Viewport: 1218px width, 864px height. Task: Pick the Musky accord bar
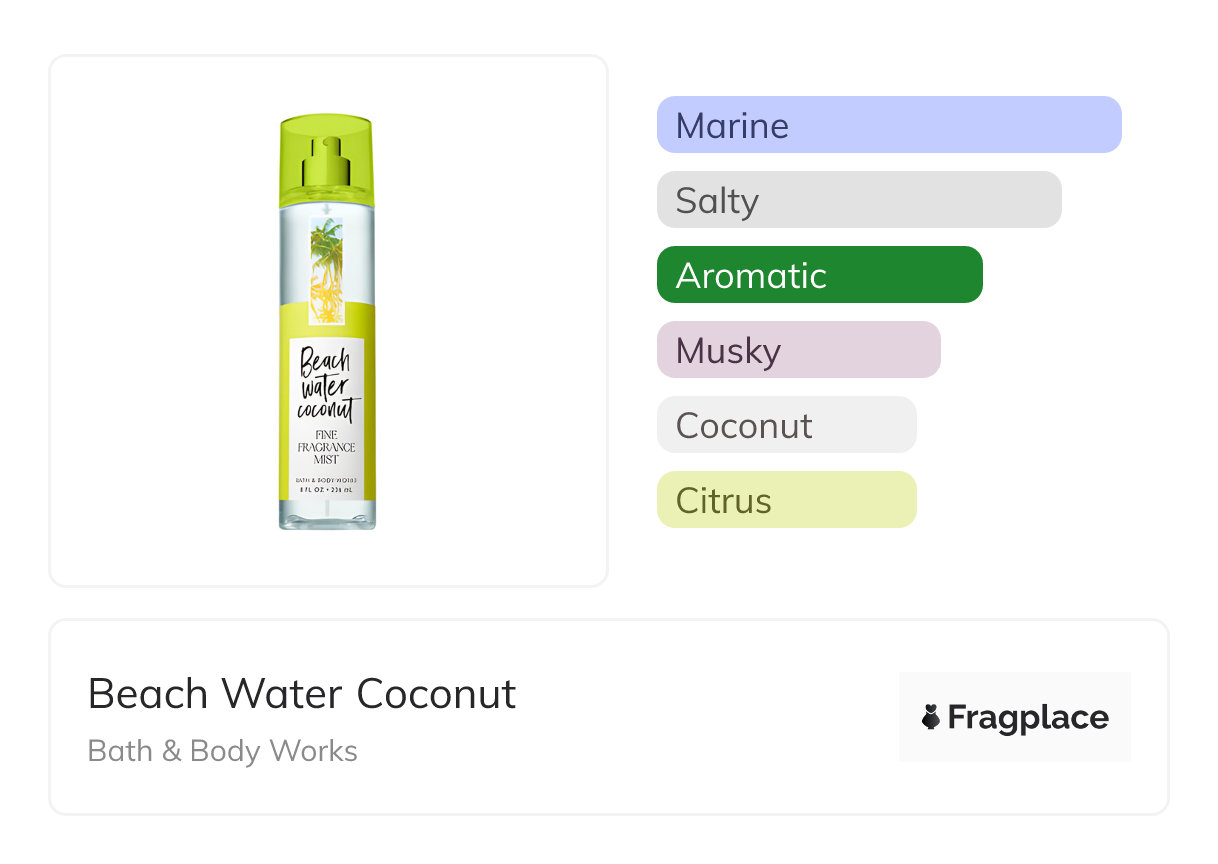point(798,350)
